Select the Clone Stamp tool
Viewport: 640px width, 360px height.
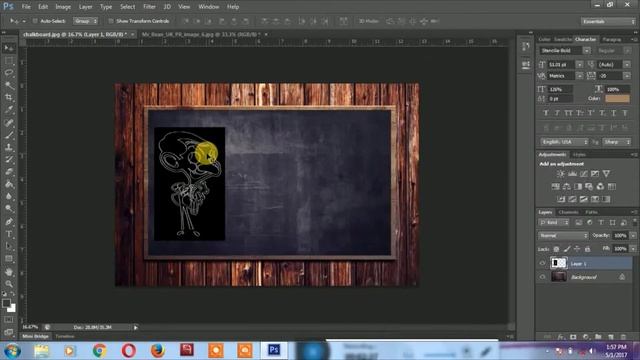coord(9,147)
